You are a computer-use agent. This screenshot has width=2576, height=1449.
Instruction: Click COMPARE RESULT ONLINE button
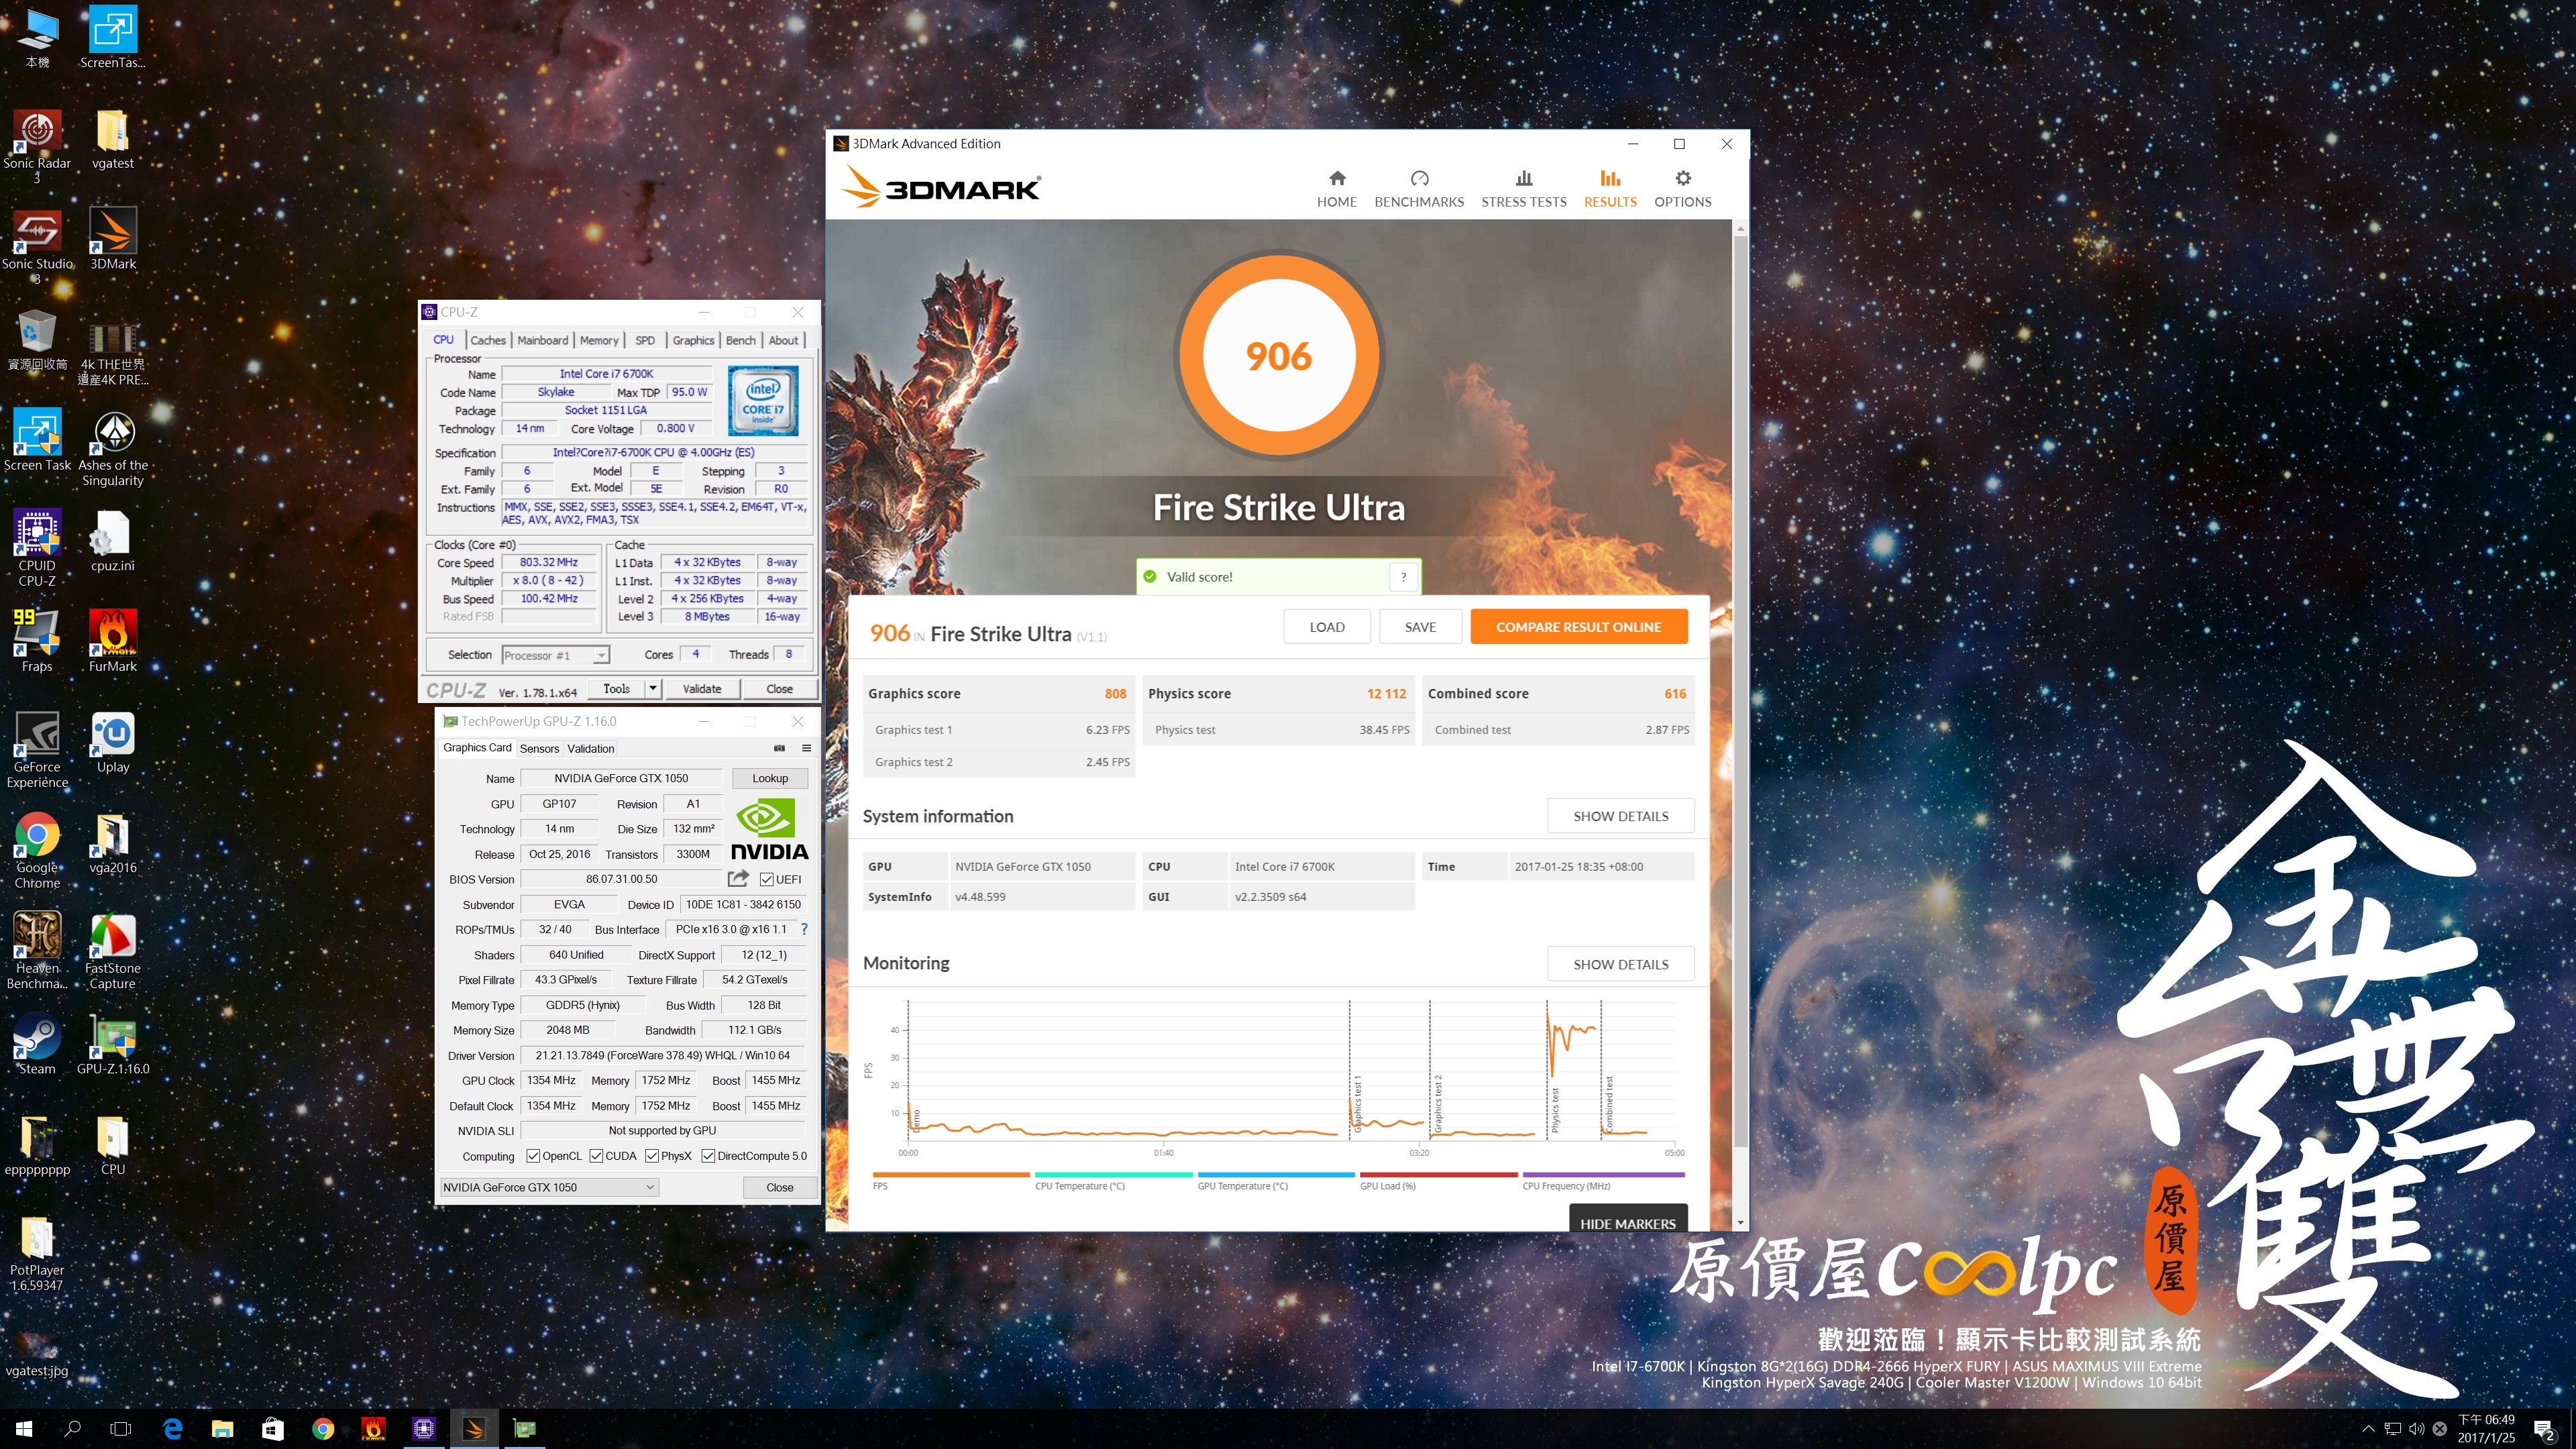click(x=1578, y=627)
